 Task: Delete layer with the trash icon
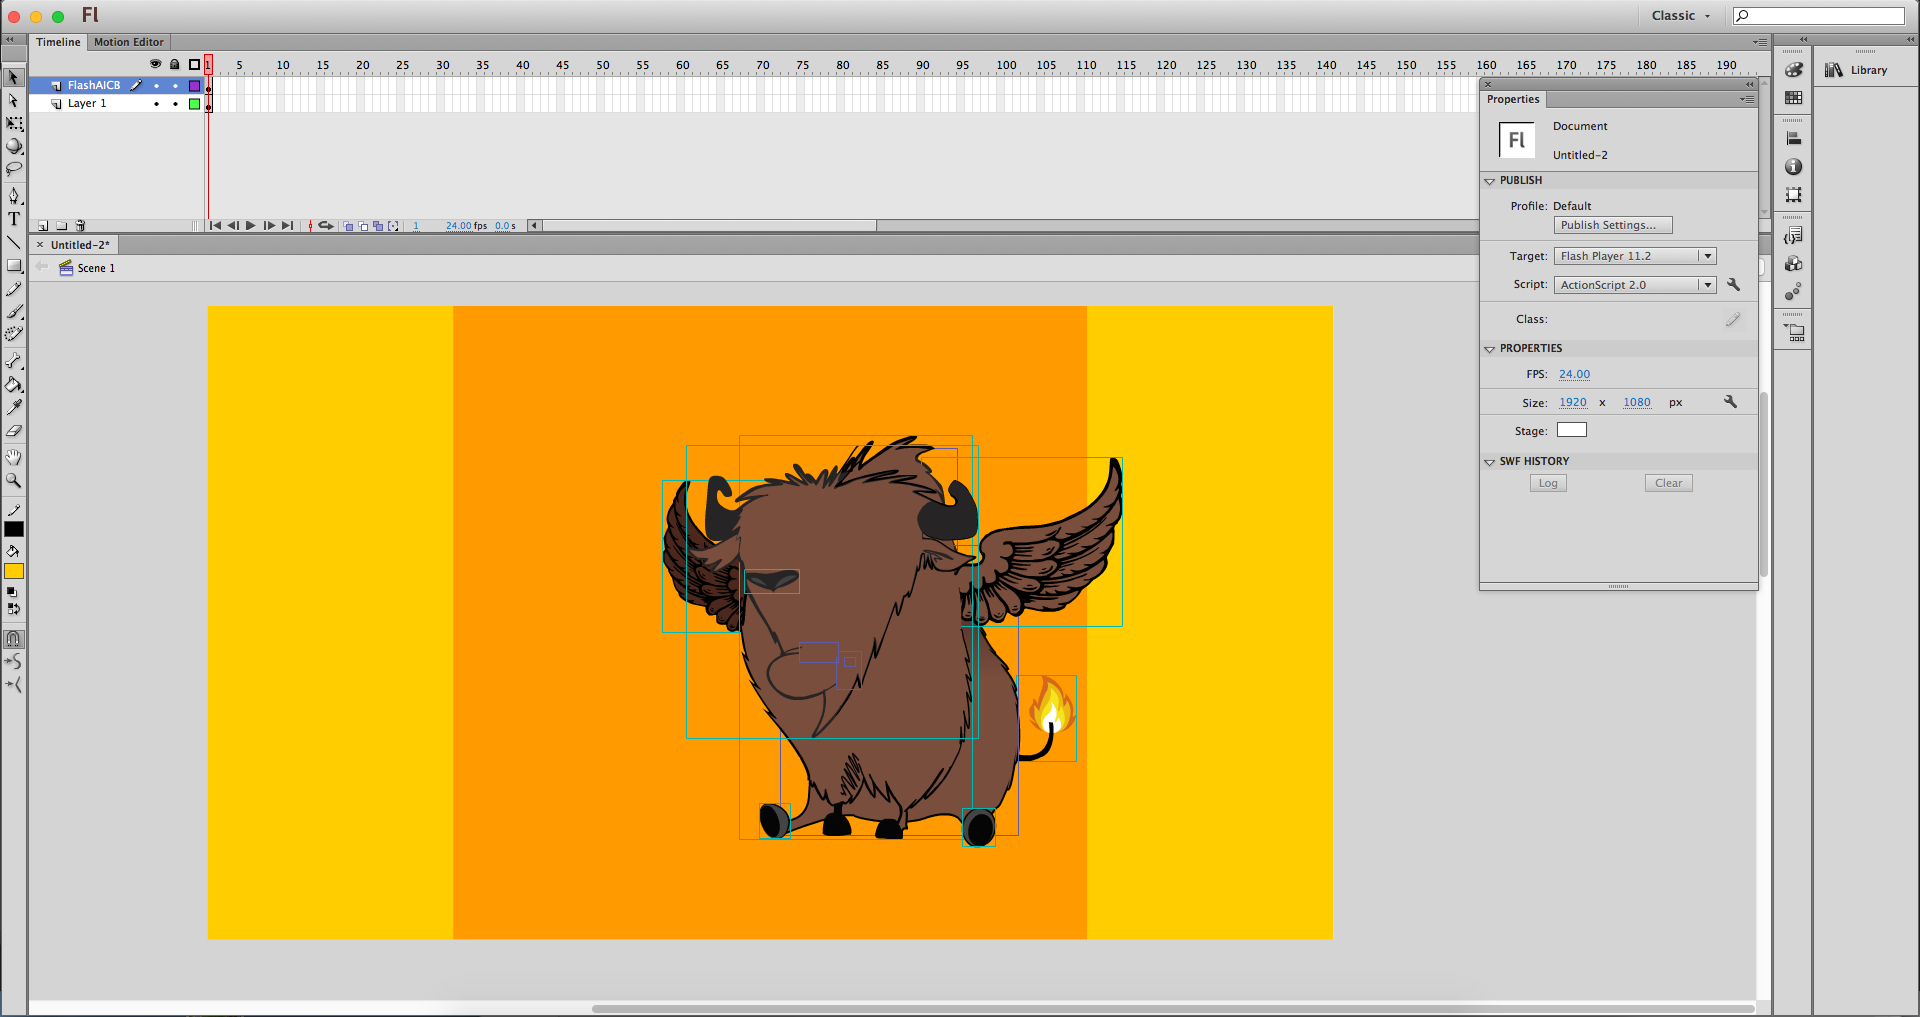pyautogui.click(x=81, y=226)
